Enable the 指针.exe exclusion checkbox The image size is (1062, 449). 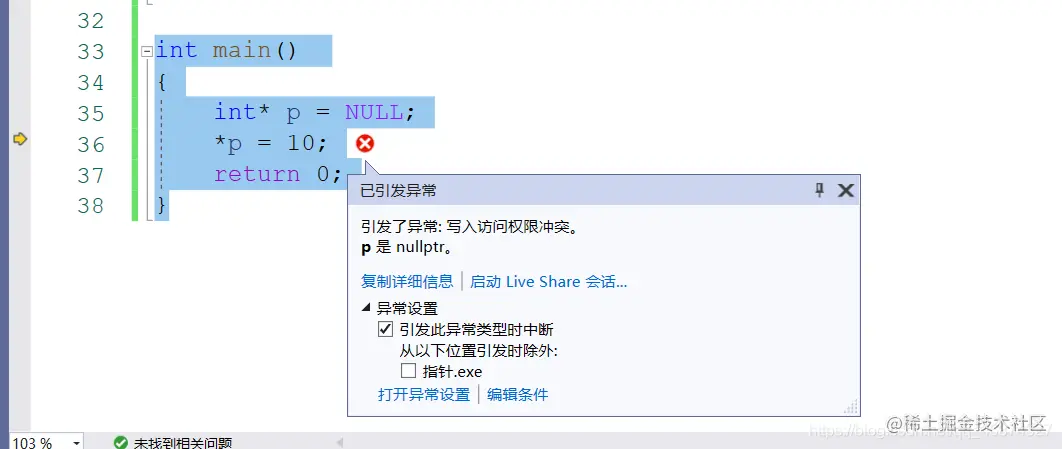[408, 370]
